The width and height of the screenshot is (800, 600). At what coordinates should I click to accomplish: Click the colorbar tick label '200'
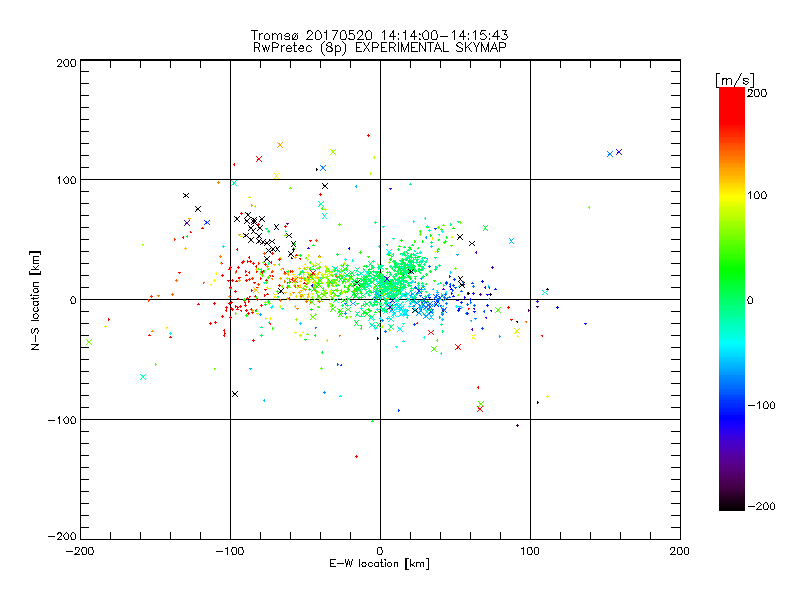757,93
